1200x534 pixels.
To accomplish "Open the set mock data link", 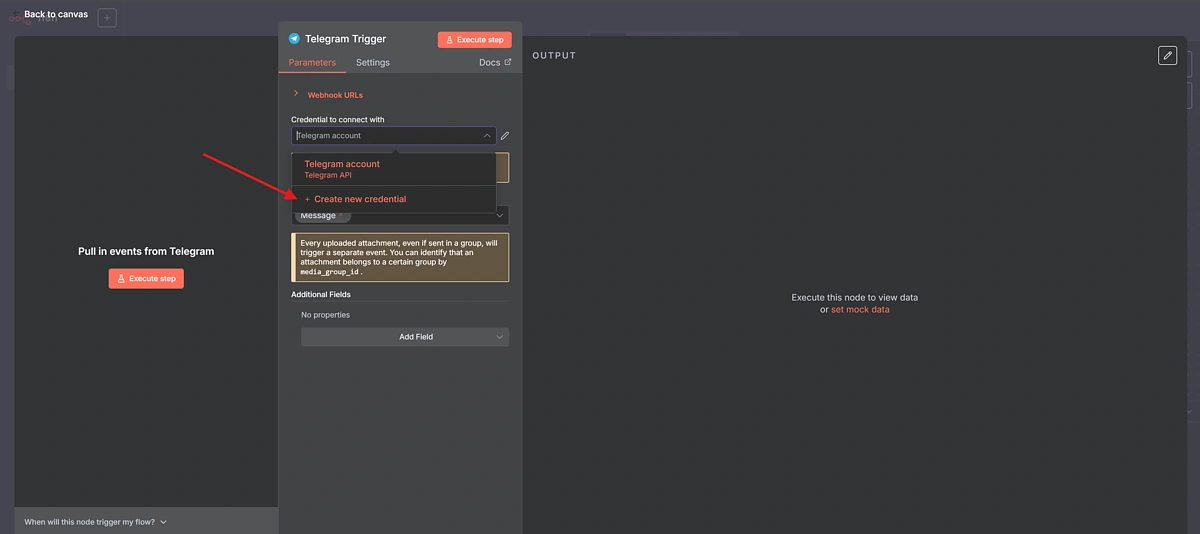I will [x=860, y=310].
